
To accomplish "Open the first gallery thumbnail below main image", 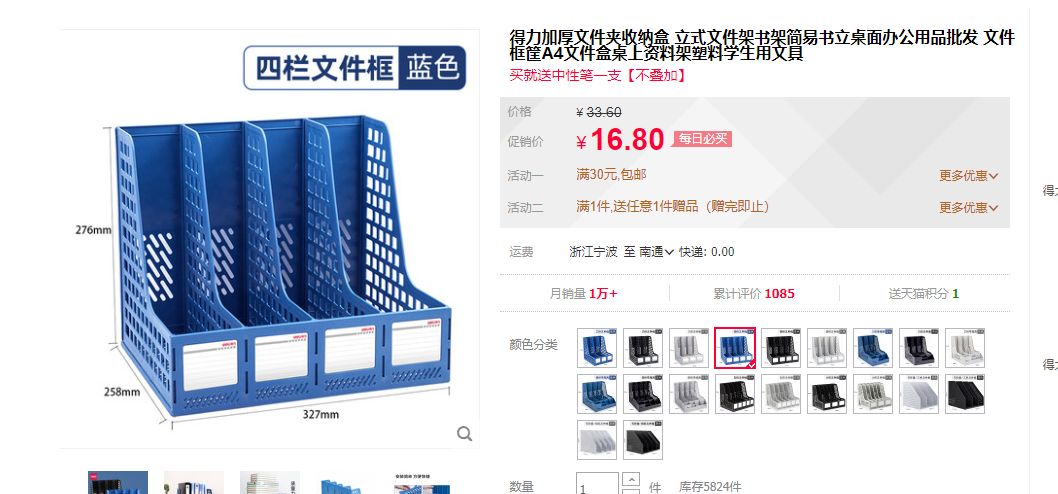I will (x=118, y=483).
